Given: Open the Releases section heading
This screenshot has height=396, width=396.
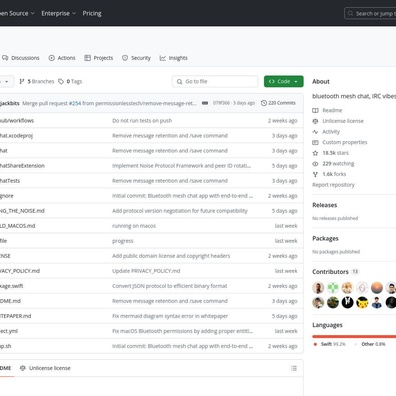Looking at the screenshot, I should [325, 205].
